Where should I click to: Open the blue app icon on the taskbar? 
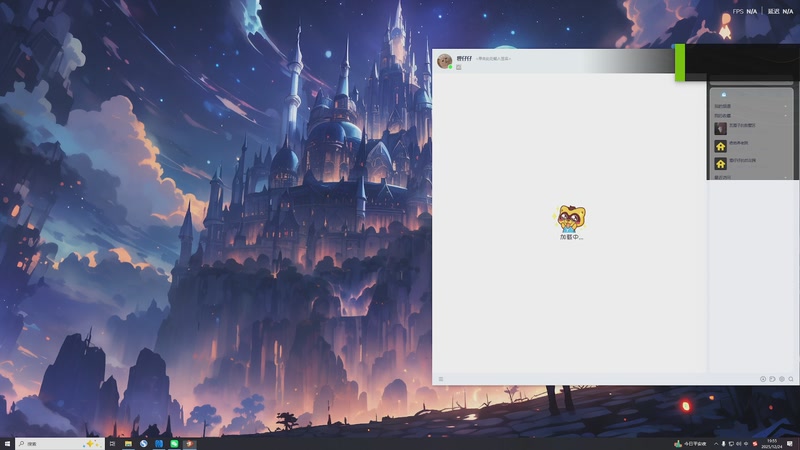pos(159,444)
